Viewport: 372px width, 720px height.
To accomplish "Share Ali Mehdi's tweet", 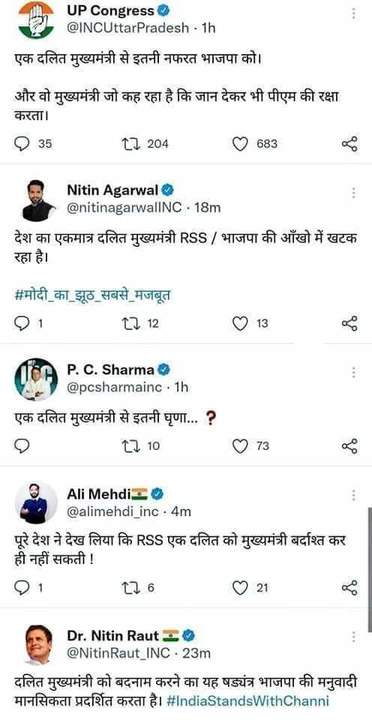I will click(x=349, y=588).
